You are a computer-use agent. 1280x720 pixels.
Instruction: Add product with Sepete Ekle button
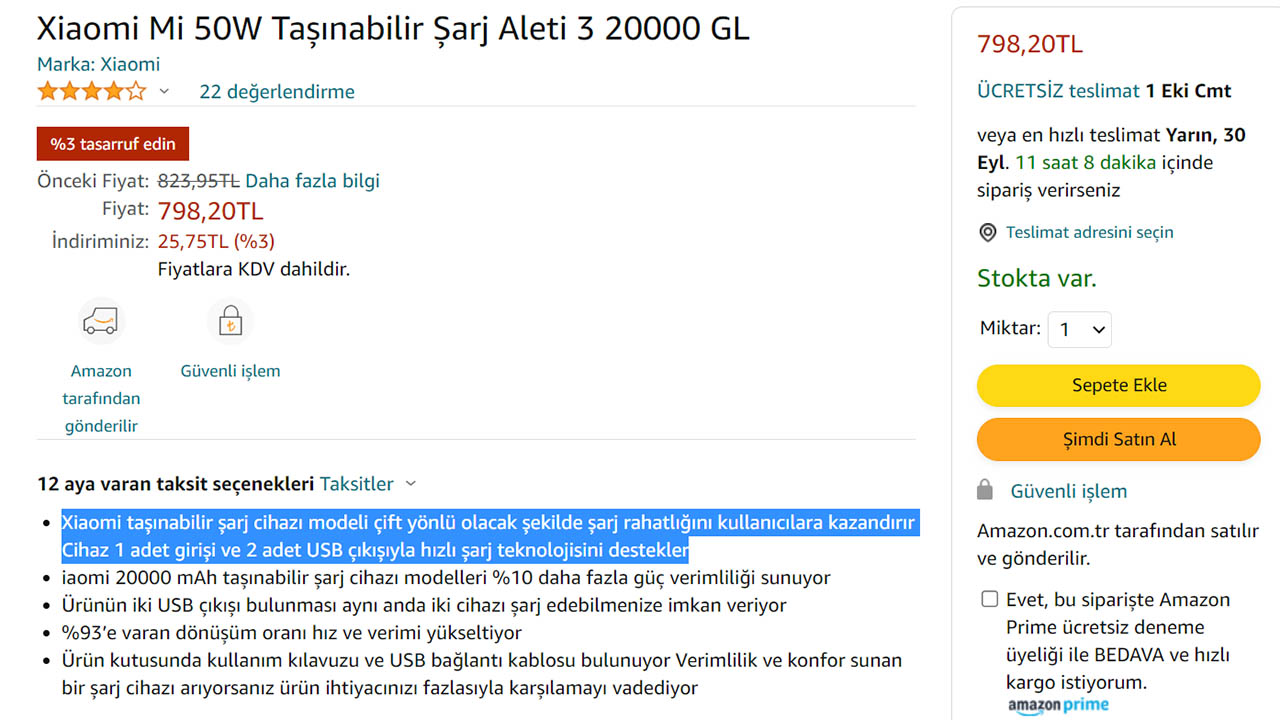point(1119,385)
